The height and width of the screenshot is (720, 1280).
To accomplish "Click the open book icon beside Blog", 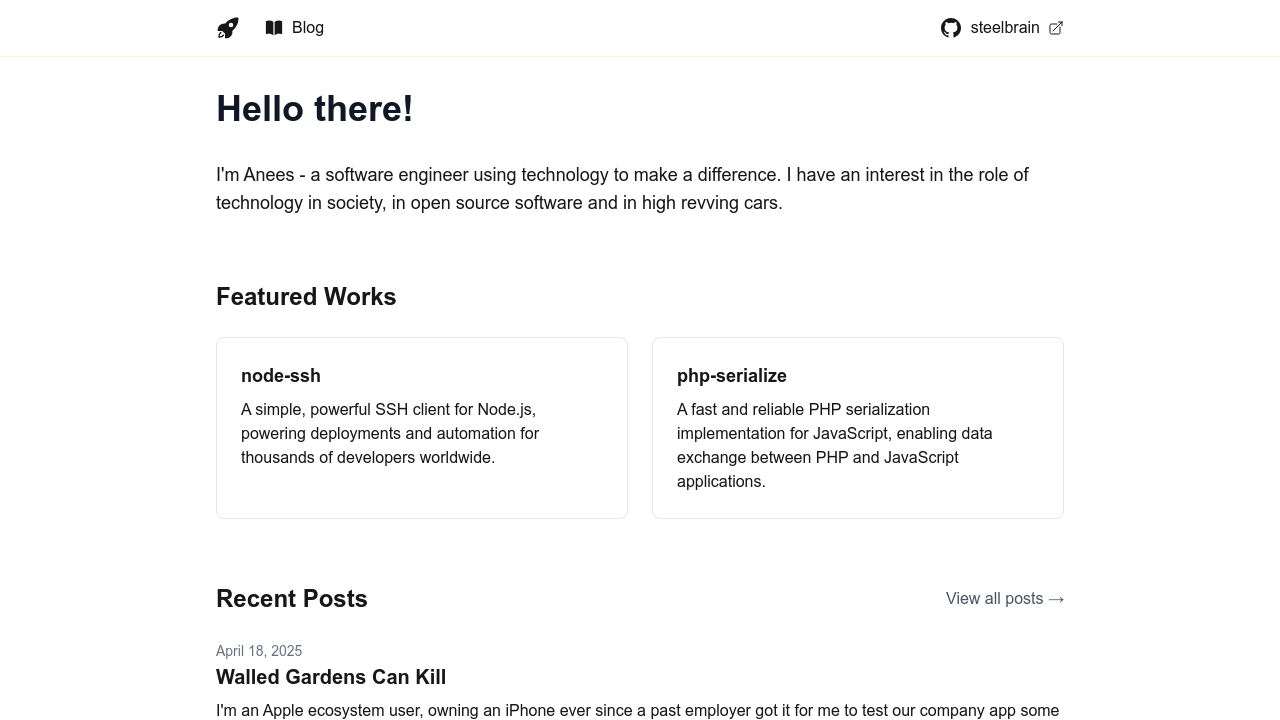I will click(274, 28).
